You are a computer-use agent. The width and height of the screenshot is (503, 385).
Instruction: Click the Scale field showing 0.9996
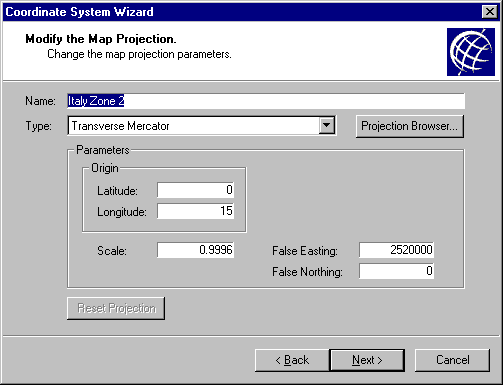tap(196, 250)
